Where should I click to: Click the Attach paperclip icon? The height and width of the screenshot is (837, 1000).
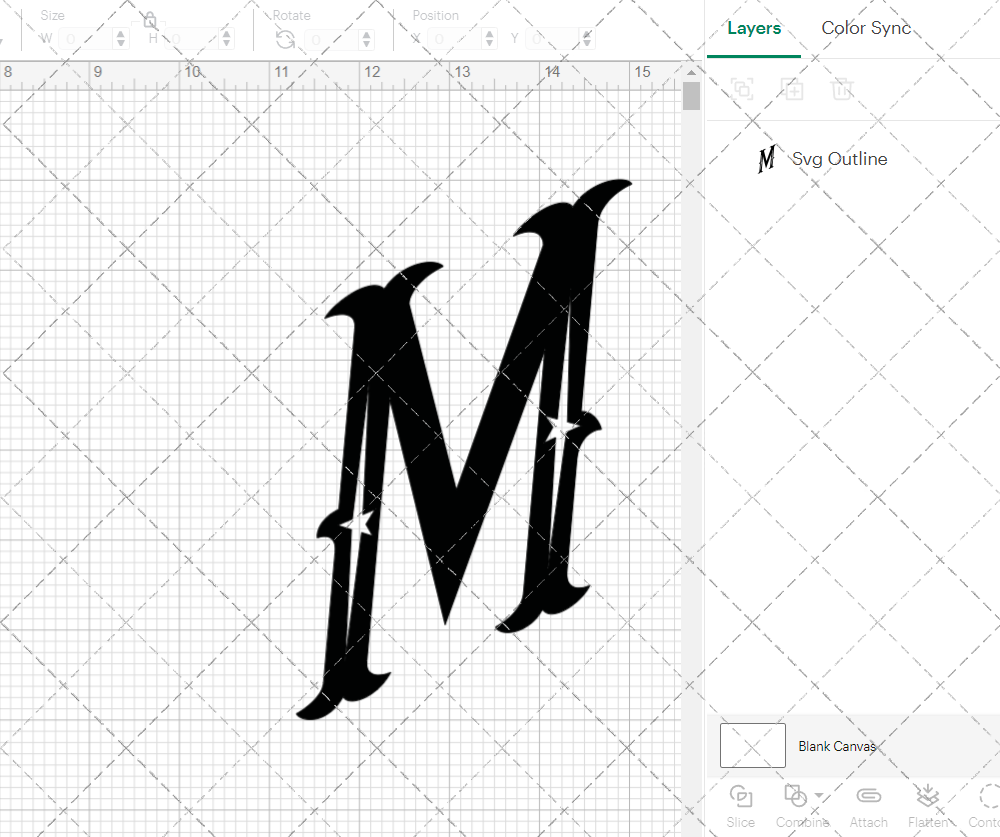868,796
